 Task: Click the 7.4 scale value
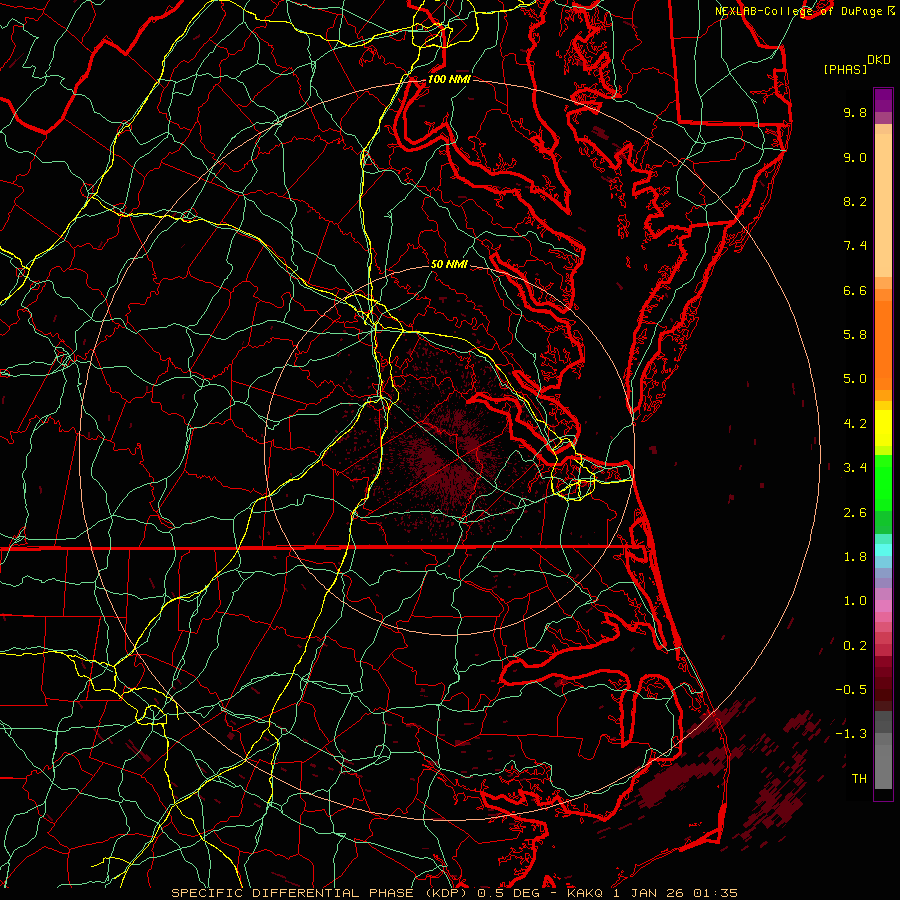(855, 246)
